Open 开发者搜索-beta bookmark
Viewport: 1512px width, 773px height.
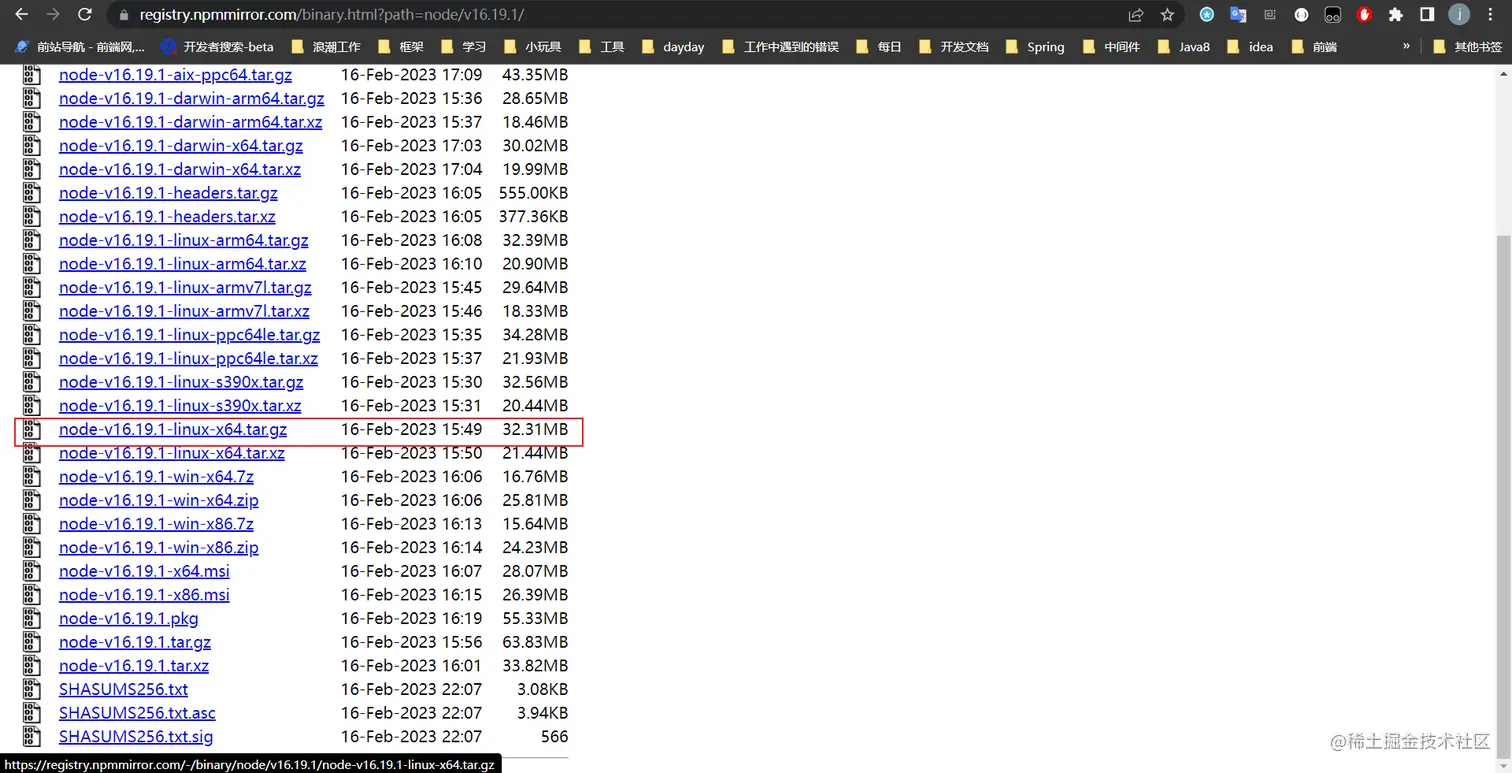pyautogui.click(x=218, y=47)
